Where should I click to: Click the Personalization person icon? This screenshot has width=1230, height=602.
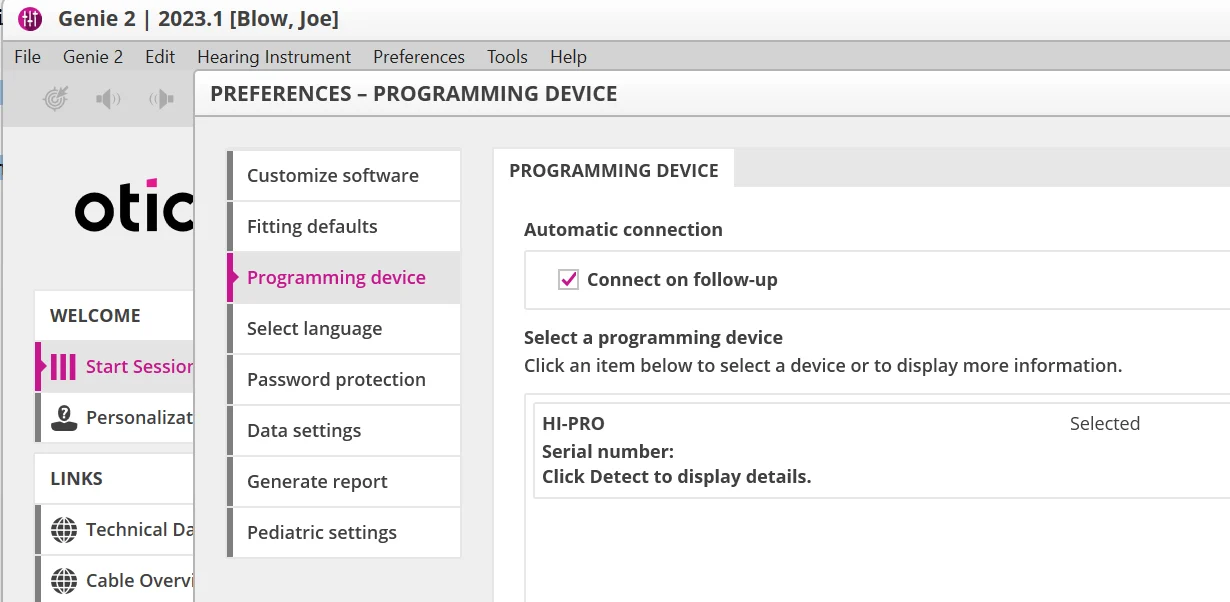[64, 417]
